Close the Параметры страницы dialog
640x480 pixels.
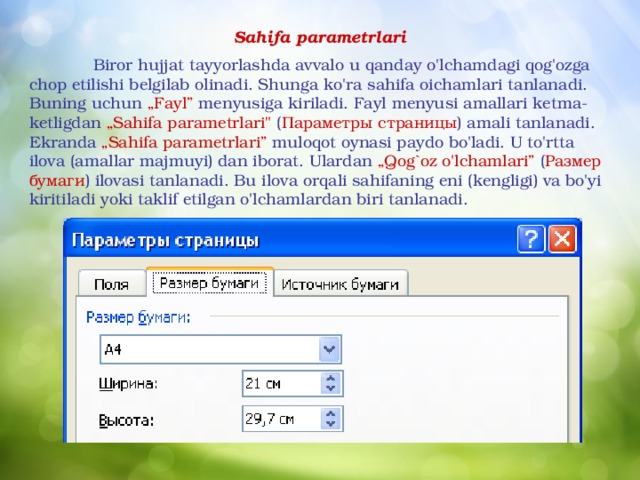coord(562,239)
